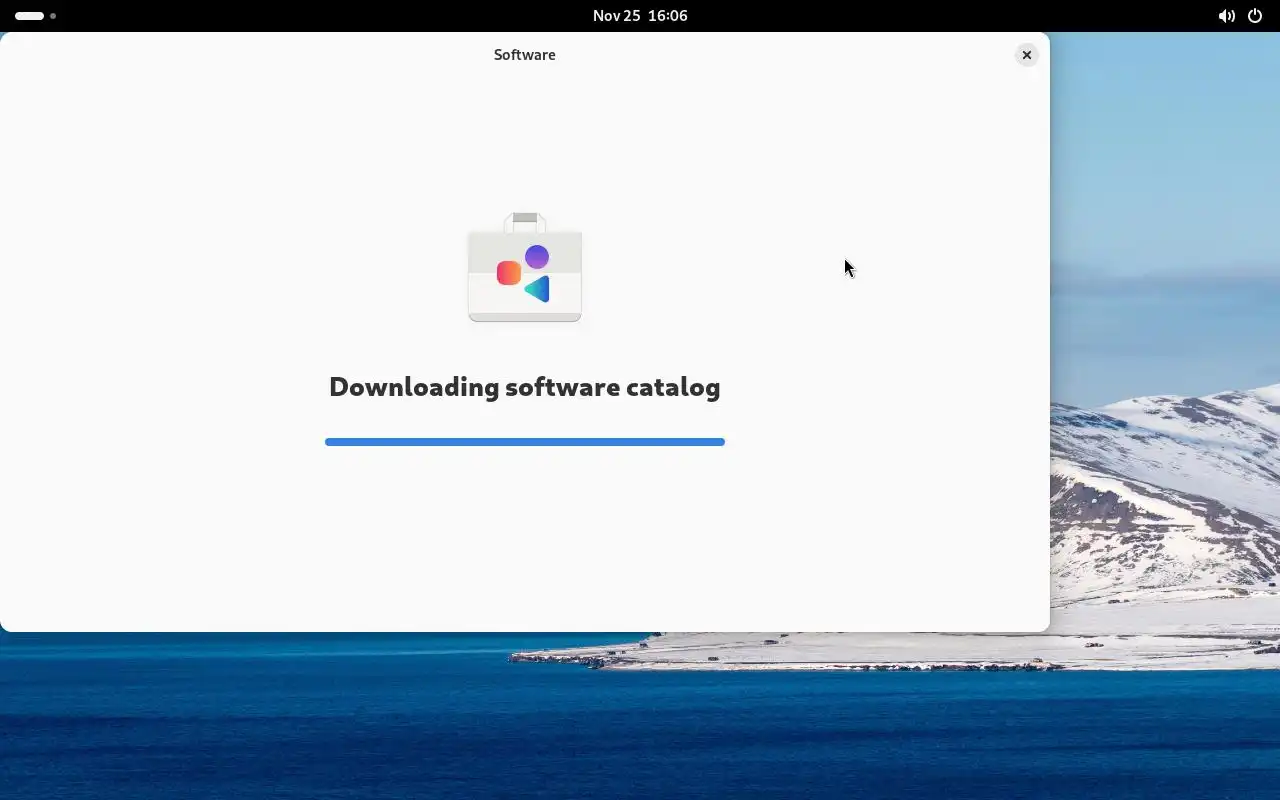Screen dimensions: 1280x800
Task: Click the catalog download progress bar
Action: (525, 442)
